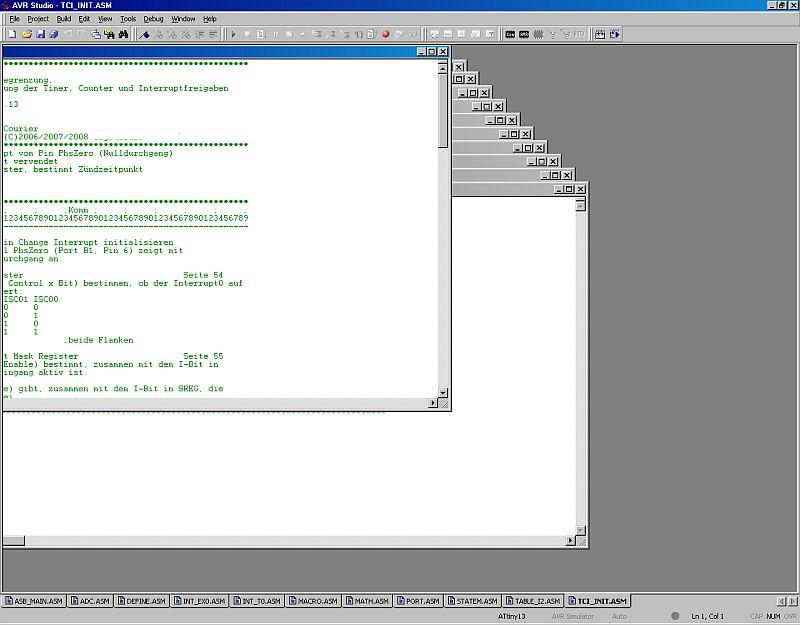
Task: Switch to MATH.ASM tab
Action: pyautogui.click(x=367, y=601)
